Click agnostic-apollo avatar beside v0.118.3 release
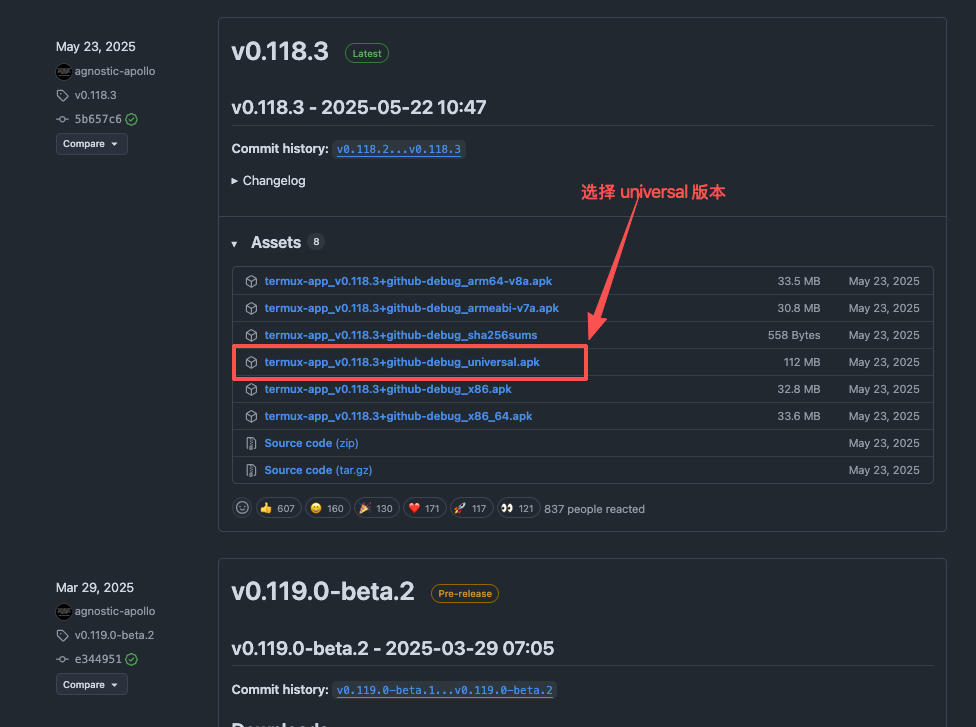This screenshot has width=976, height=727. click(63, 72)
